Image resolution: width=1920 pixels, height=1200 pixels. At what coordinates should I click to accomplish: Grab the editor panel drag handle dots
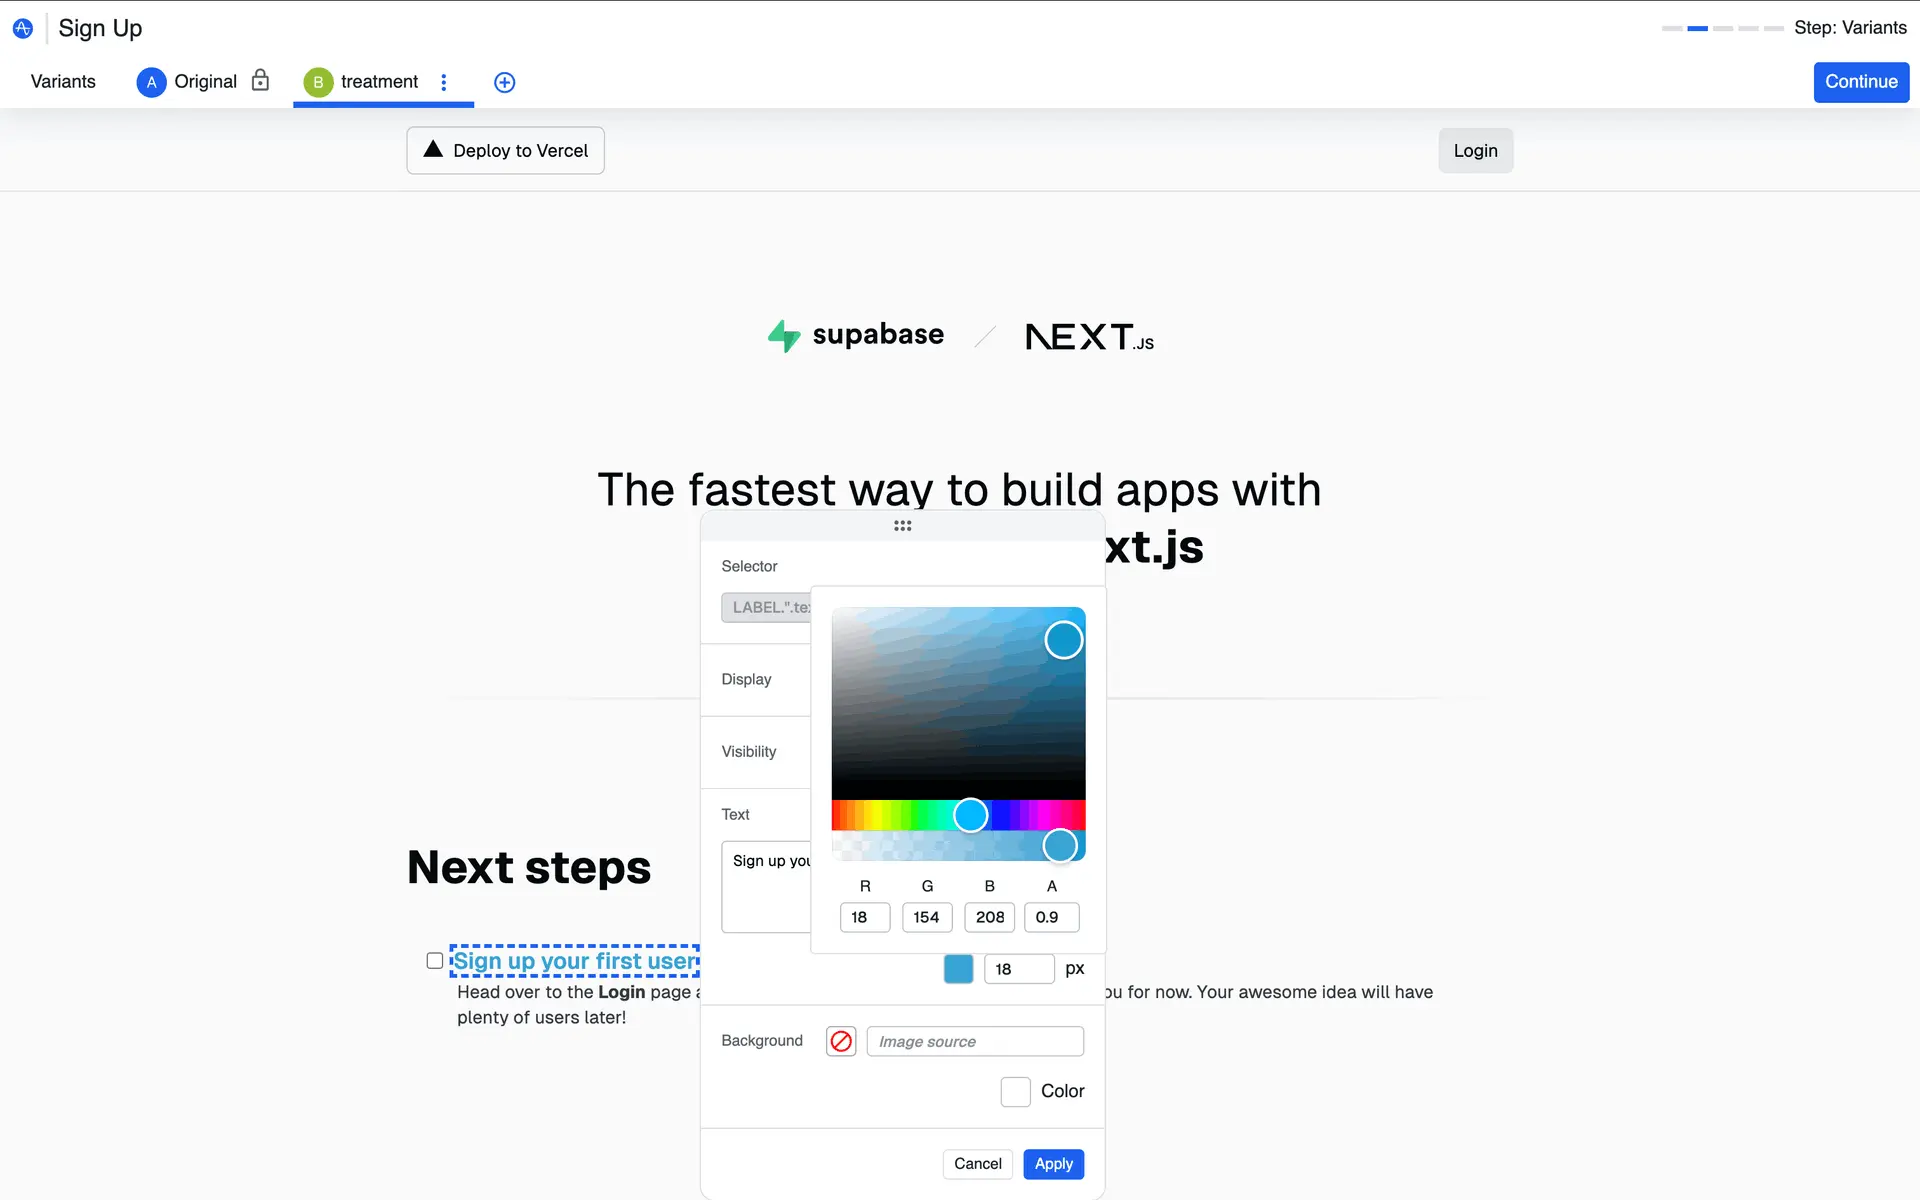coord(902,526)
